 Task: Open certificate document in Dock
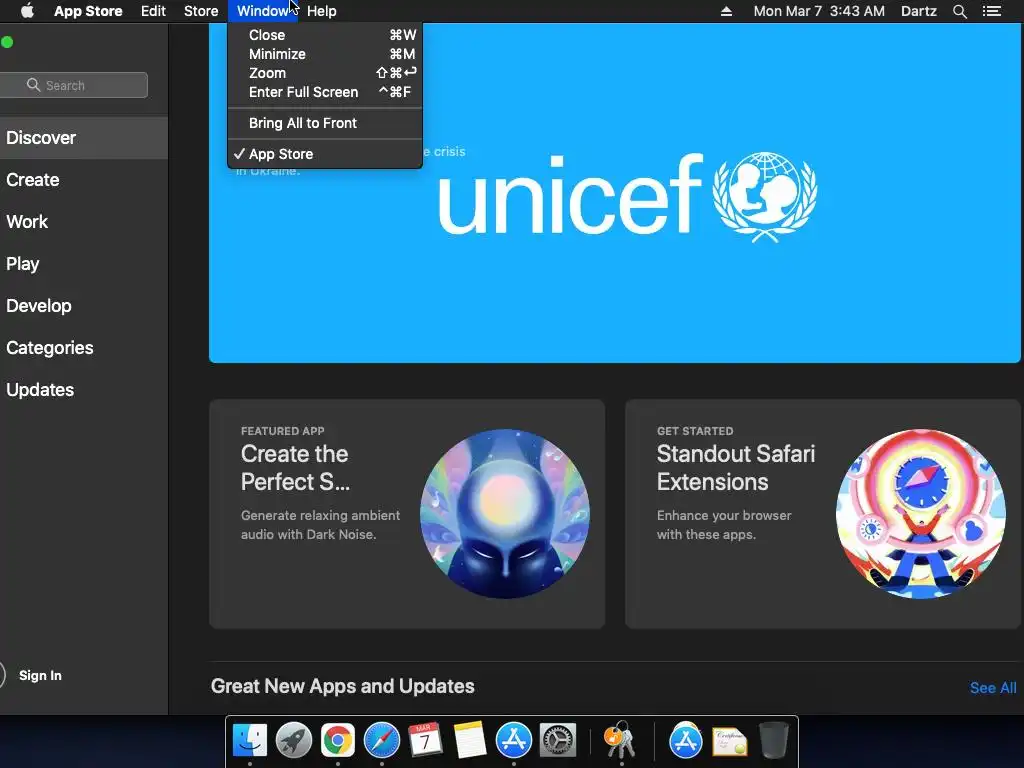[729, 741]
